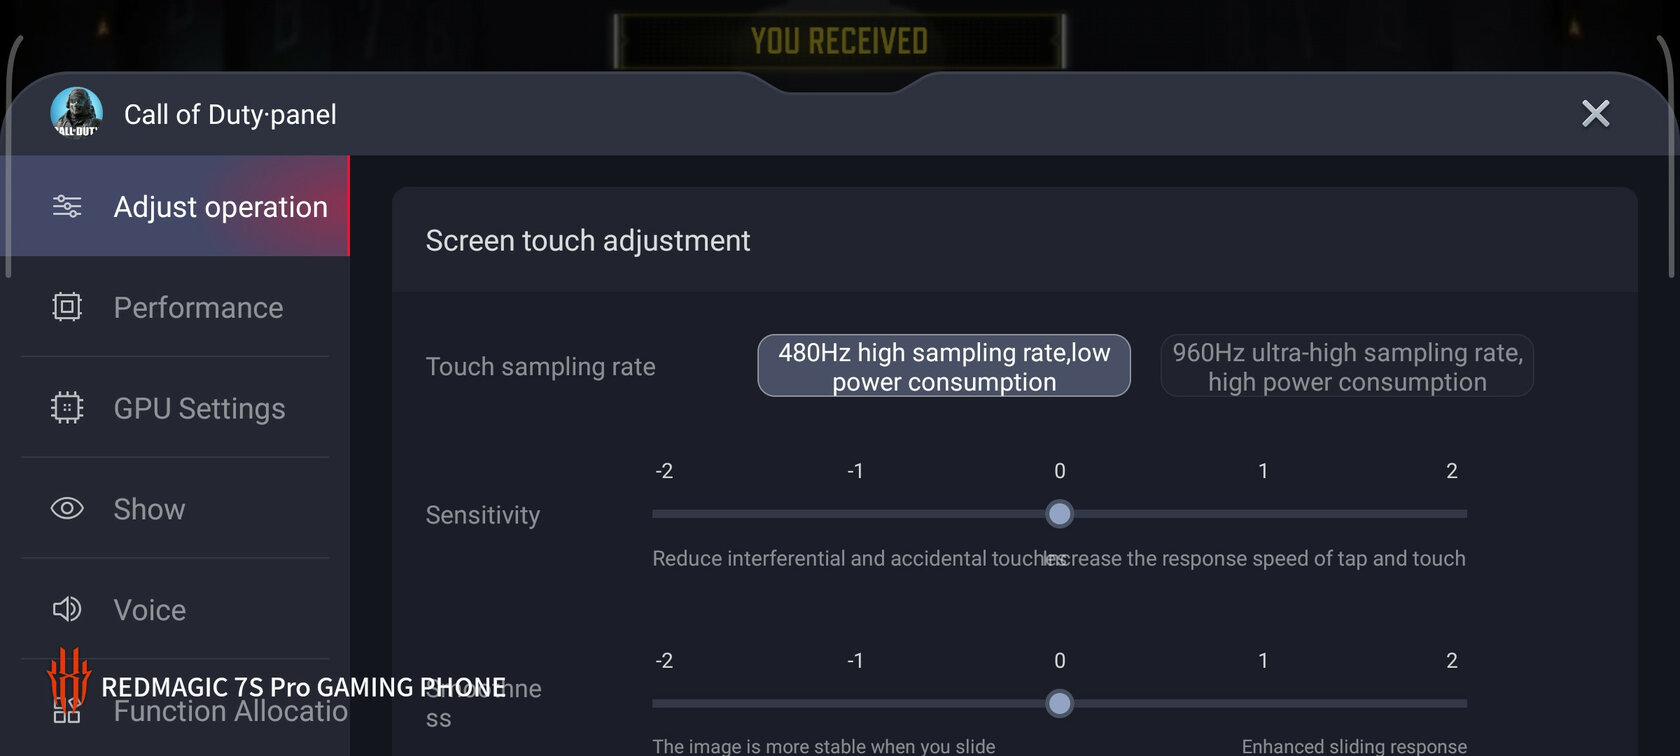The height and width of the screenshot is (756, 1680).
Task: Click the Sensitivity slider handle
Action: point(1059,514)
